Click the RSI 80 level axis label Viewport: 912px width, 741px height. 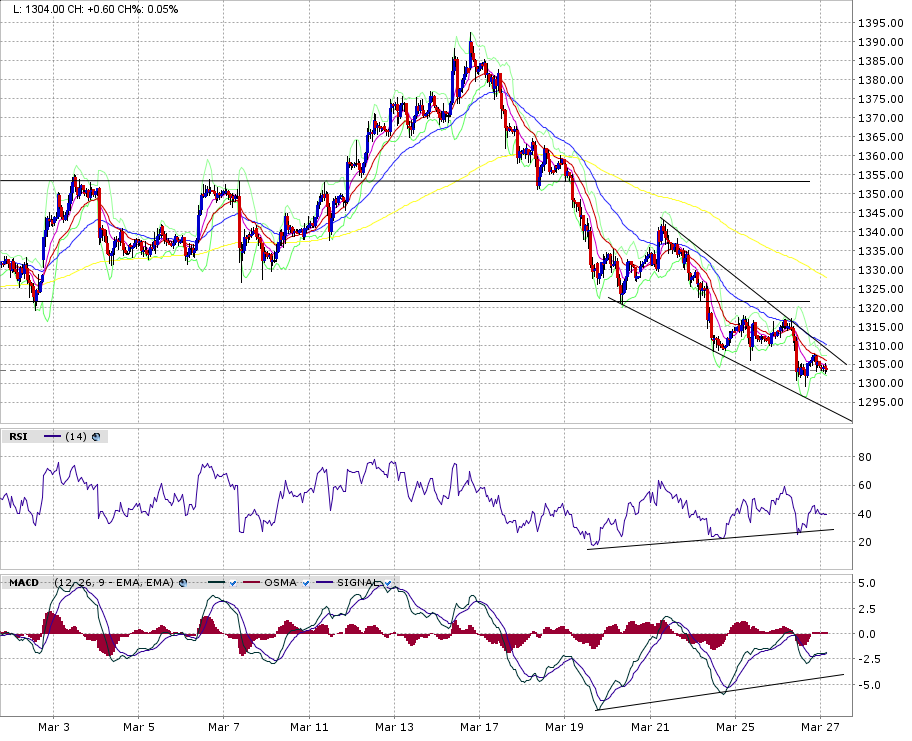(x=865, y=457)
